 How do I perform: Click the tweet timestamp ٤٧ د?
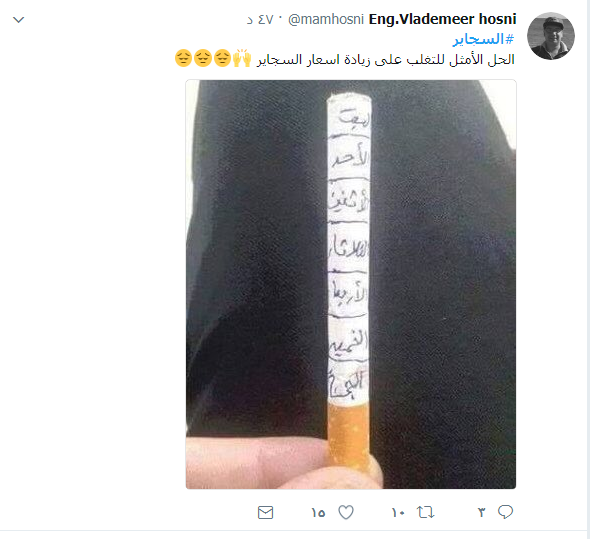click(x=260, y=20)
